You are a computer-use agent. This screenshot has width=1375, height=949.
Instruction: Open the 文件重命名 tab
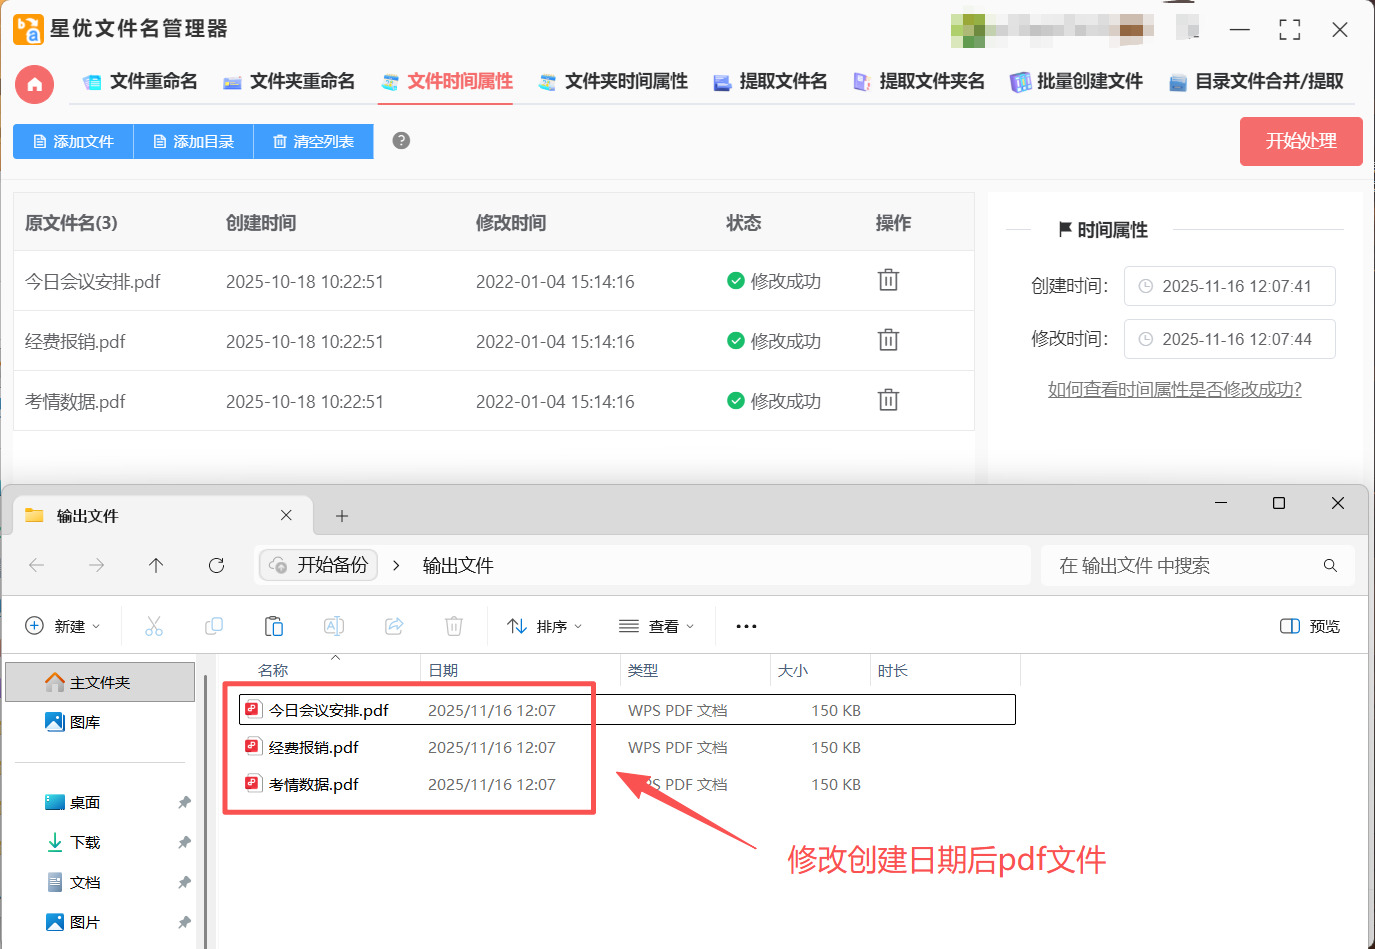(140, 82)
